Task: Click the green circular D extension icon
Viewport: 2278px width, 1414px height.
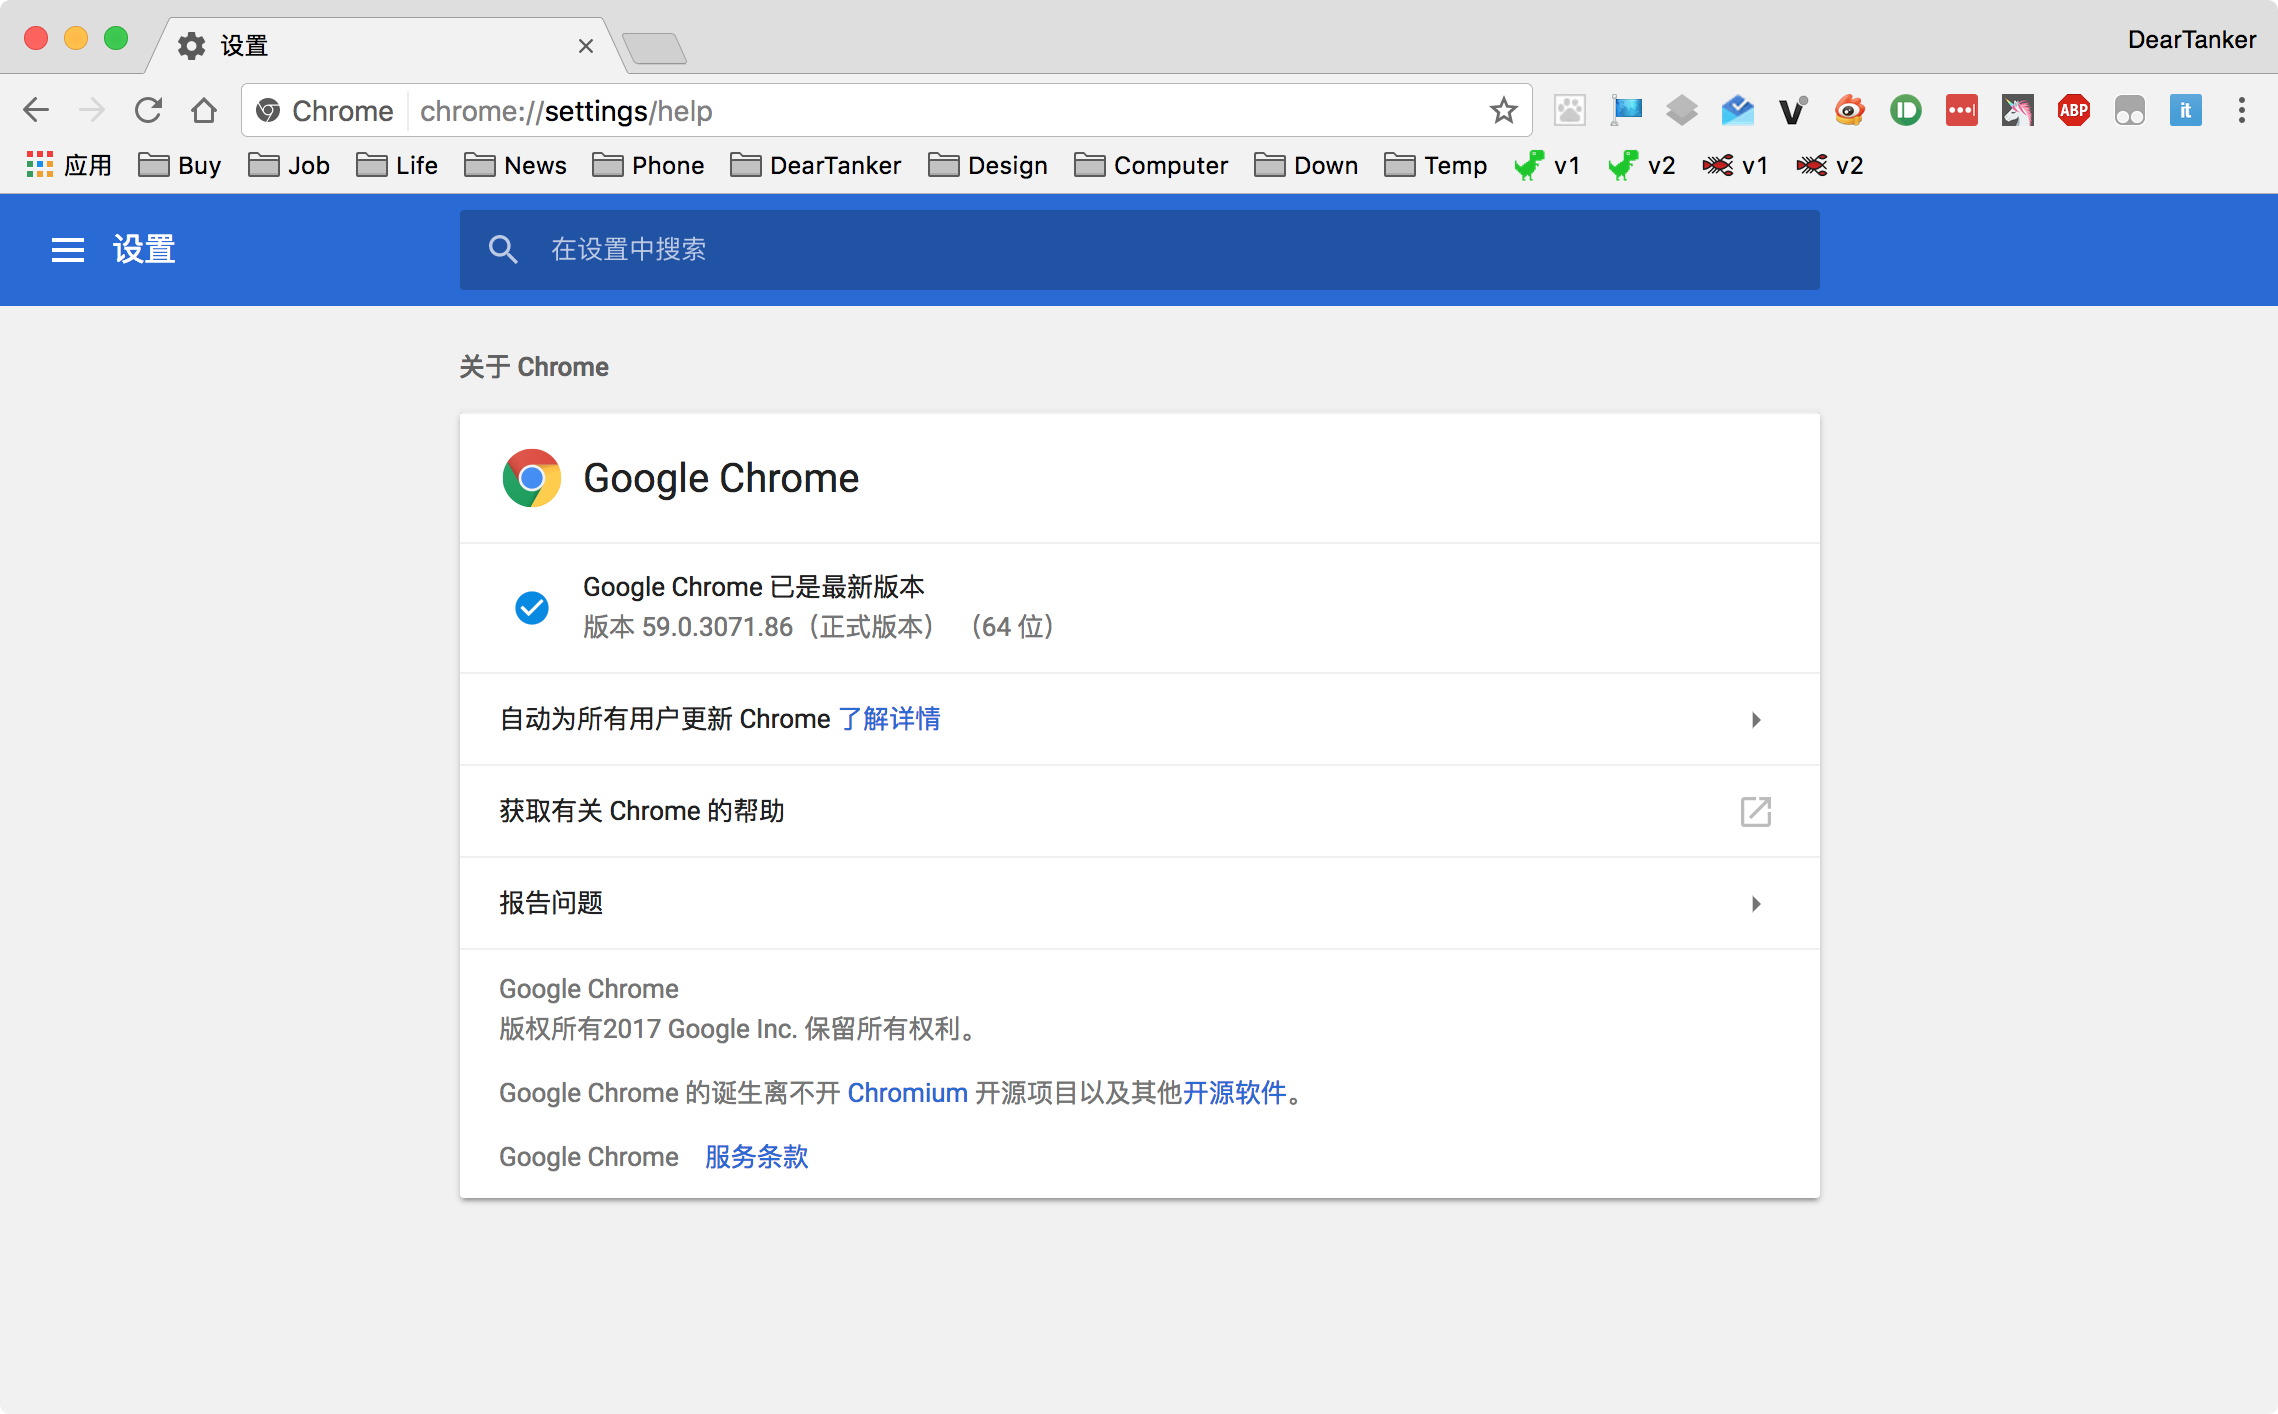Action: [x=1906, y=110]
